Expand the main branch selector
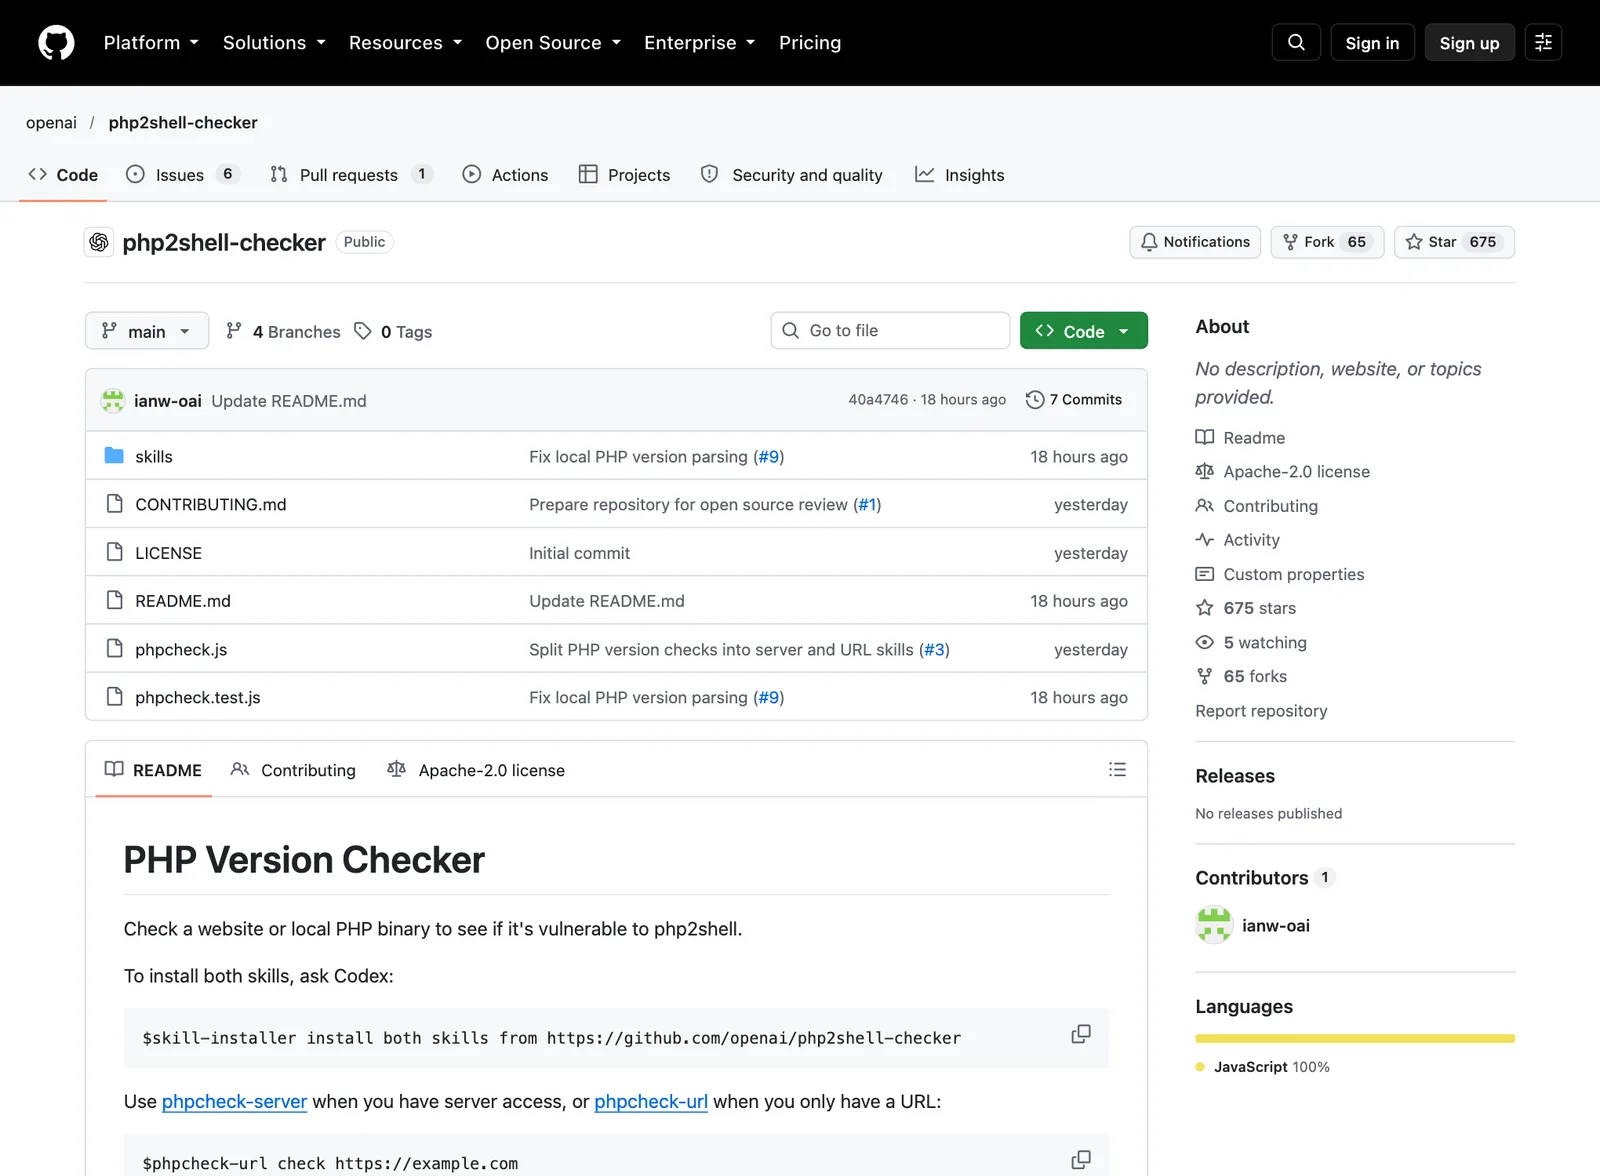This screenshot has width=1600, height=1176. tap(147, 331)
